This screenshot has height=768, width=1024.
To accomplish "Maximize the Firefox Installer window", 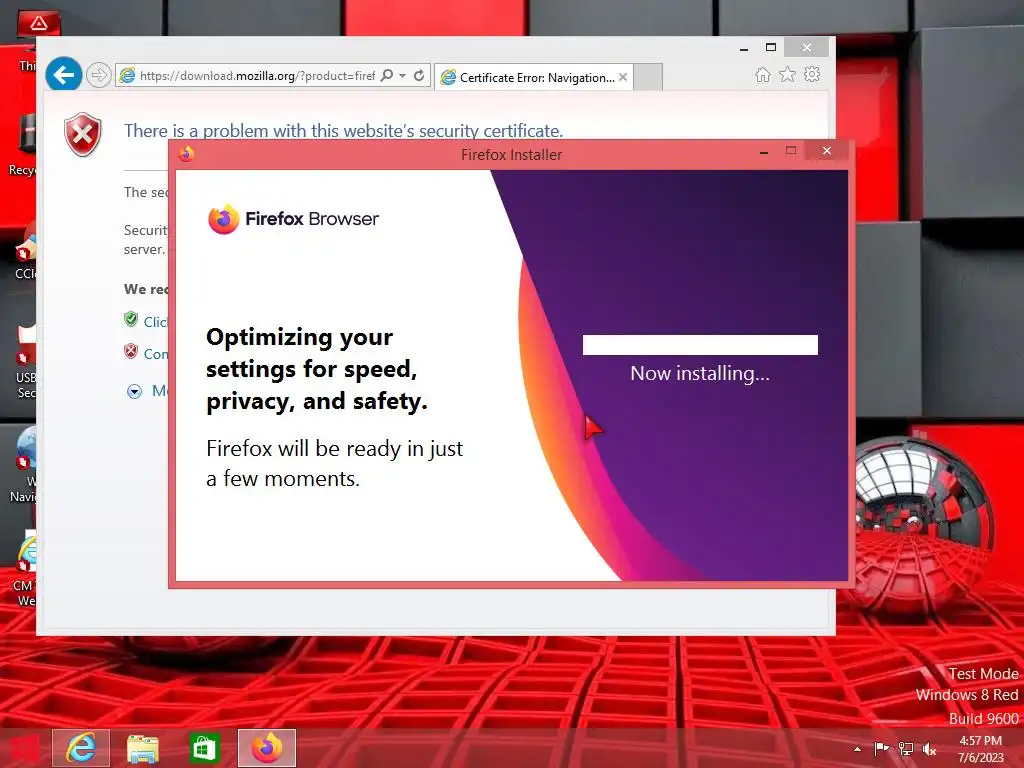I will (791, 151).
